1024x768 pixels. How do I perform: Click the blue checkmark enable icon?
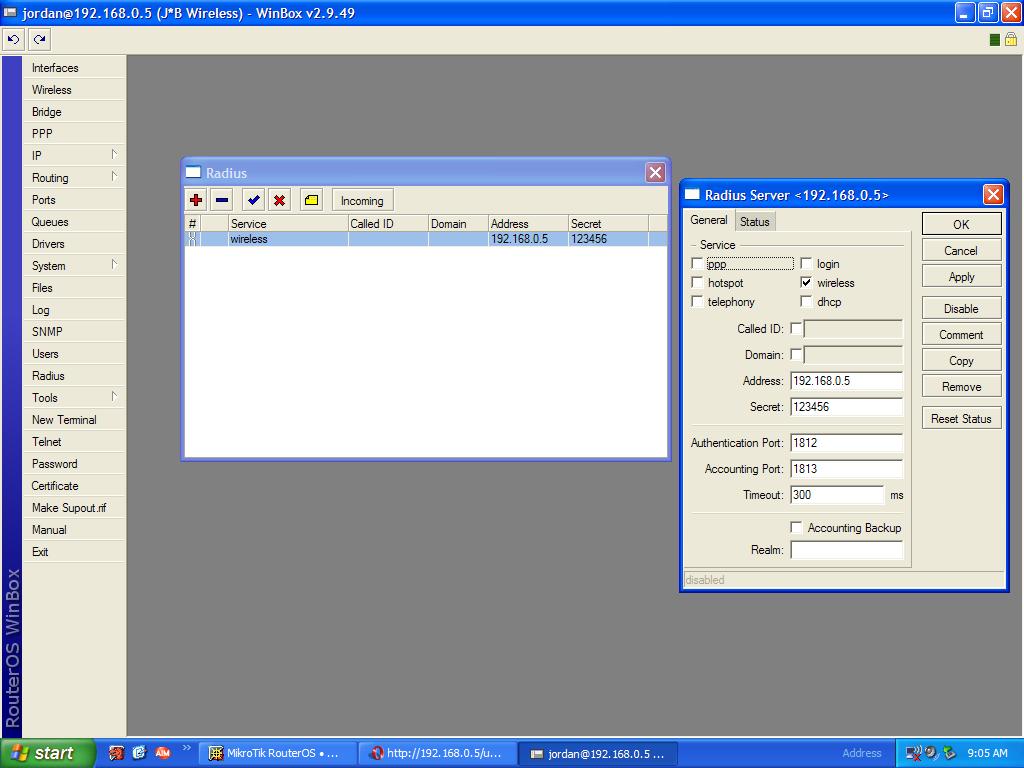coord(254,200)
